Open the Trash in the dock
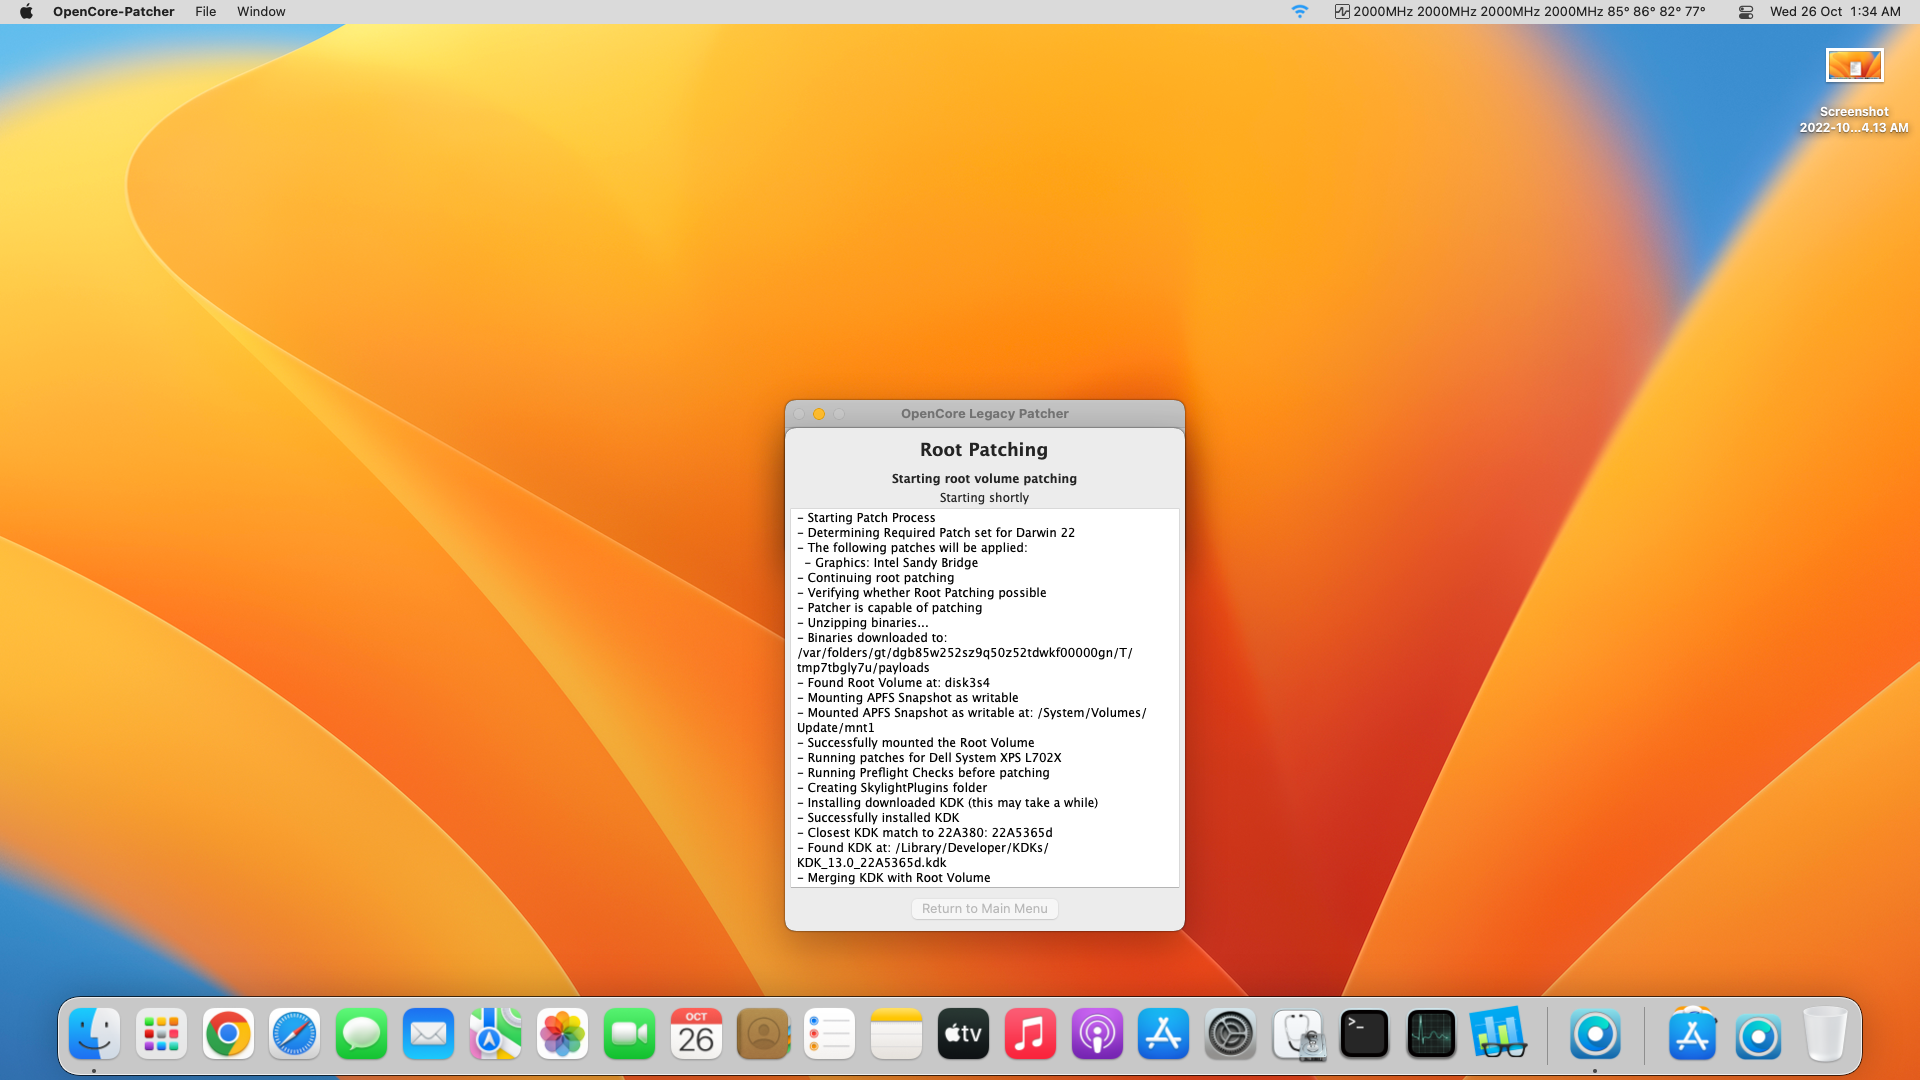Viewport: 1920px width, 1080px height. tap(1825, 1034)
